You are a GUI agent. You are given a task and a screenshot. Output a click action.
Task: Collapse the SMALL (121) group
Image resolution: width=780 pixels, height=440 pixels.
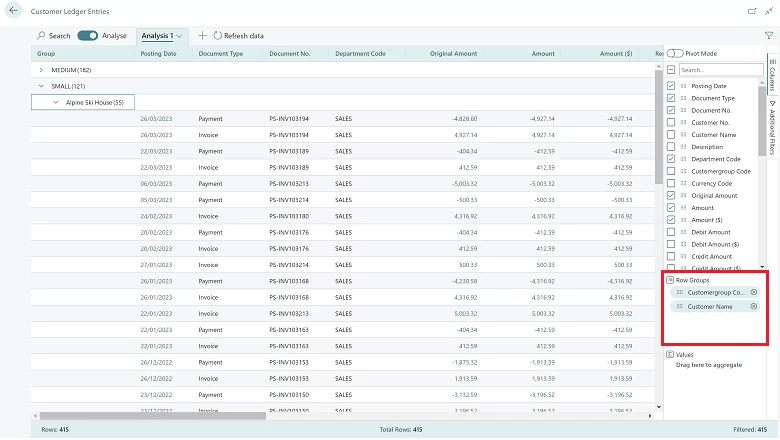41,86
